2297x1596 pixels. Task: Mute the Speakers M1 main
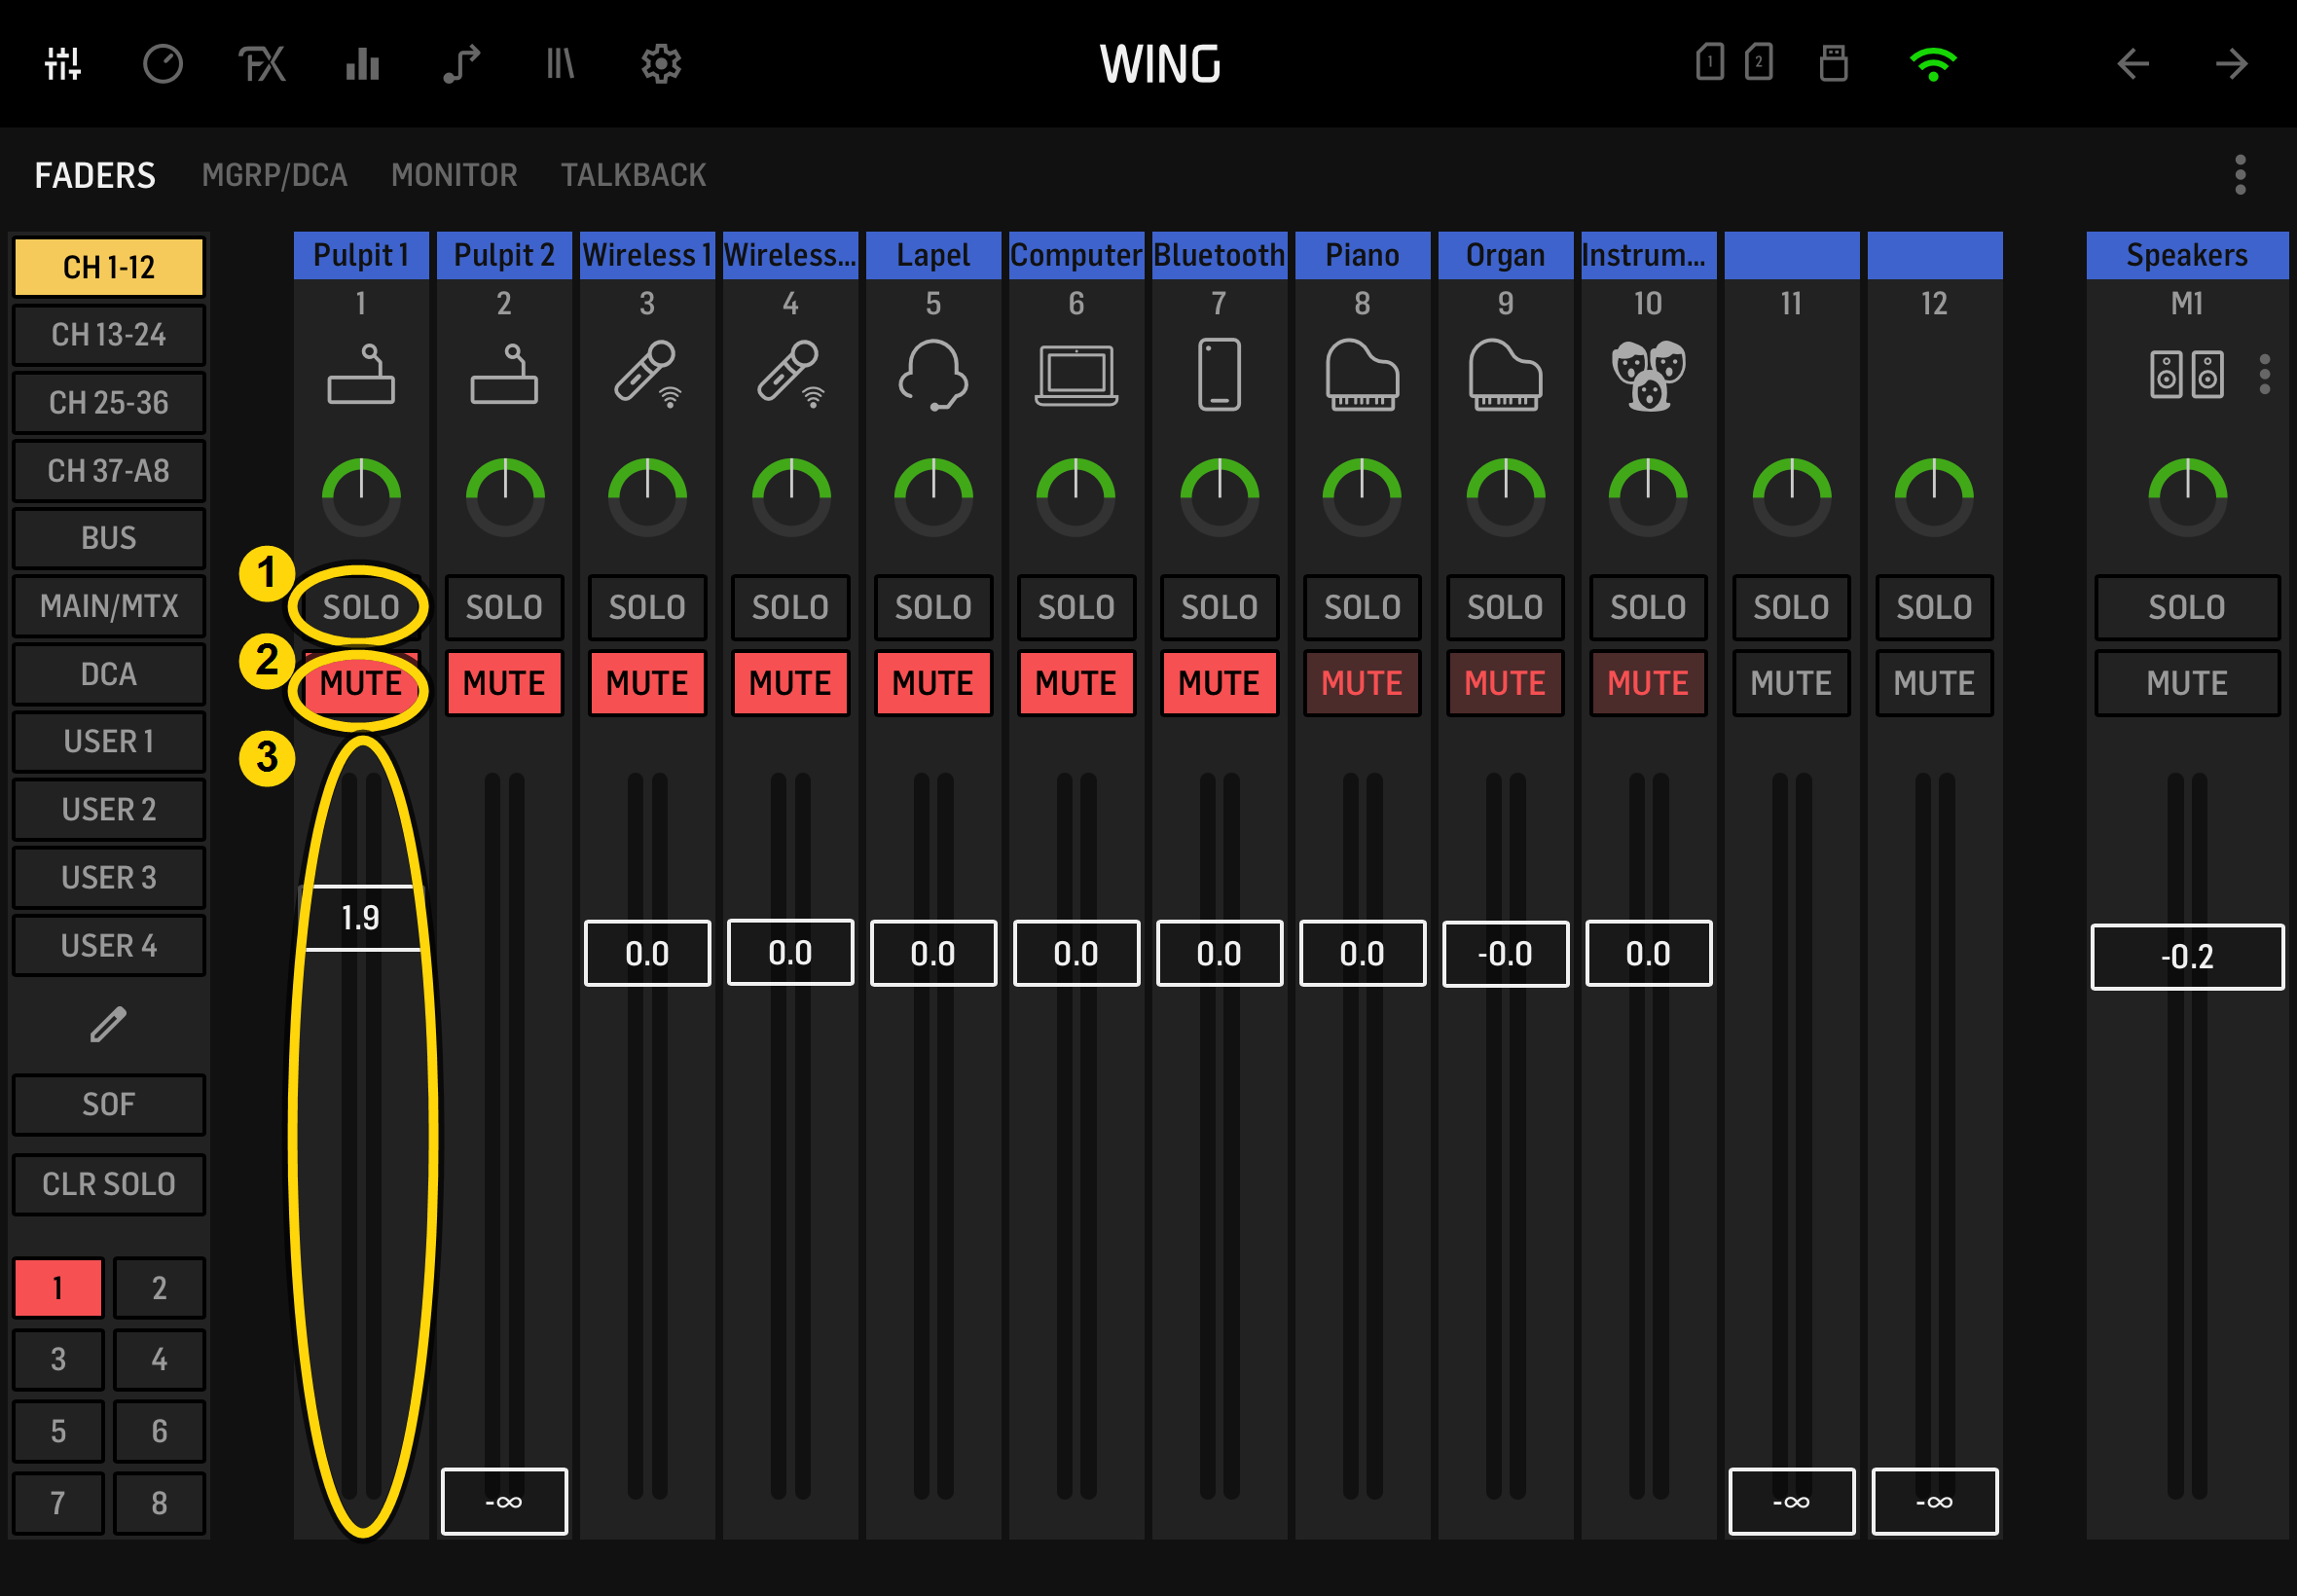pyautogui.click(x=2187, y=683)
